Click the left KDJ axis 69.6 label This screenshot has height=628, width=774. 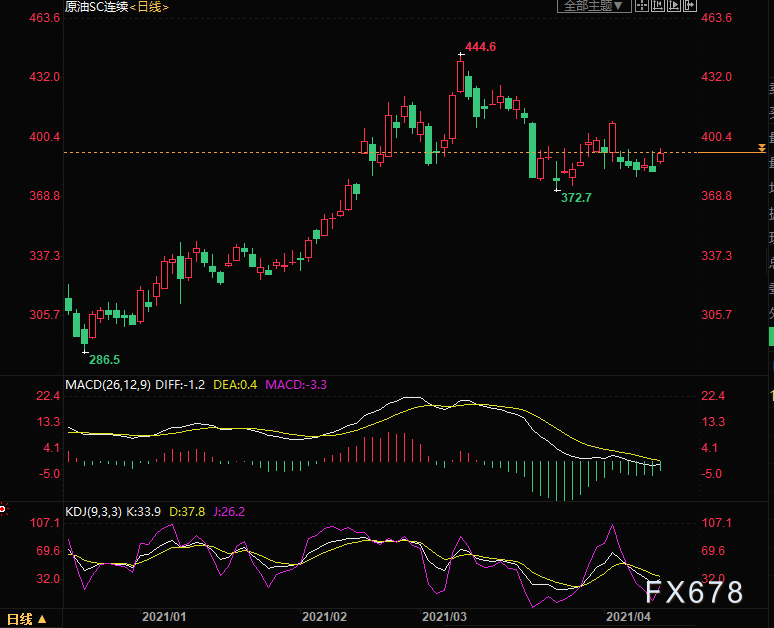pos(48,551)
